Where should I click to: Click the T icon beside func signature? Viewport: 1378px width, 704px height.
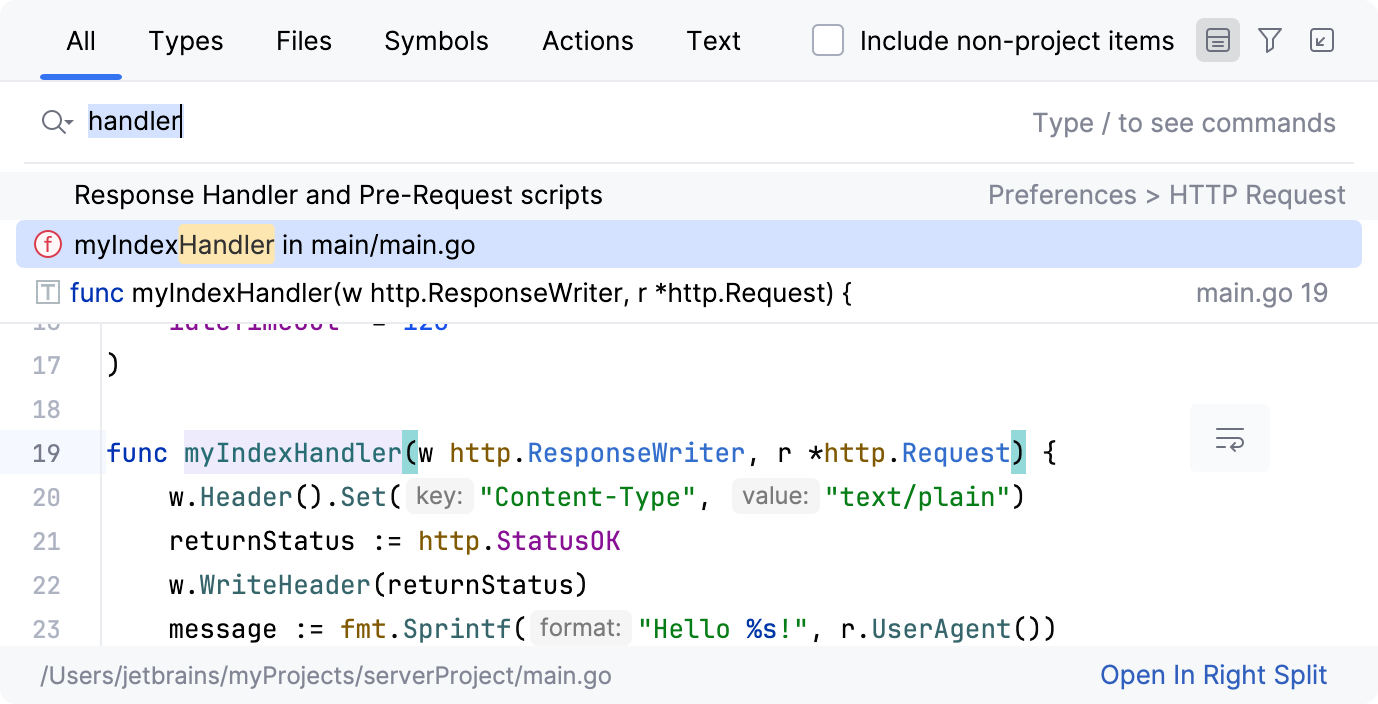coord(47,293)
